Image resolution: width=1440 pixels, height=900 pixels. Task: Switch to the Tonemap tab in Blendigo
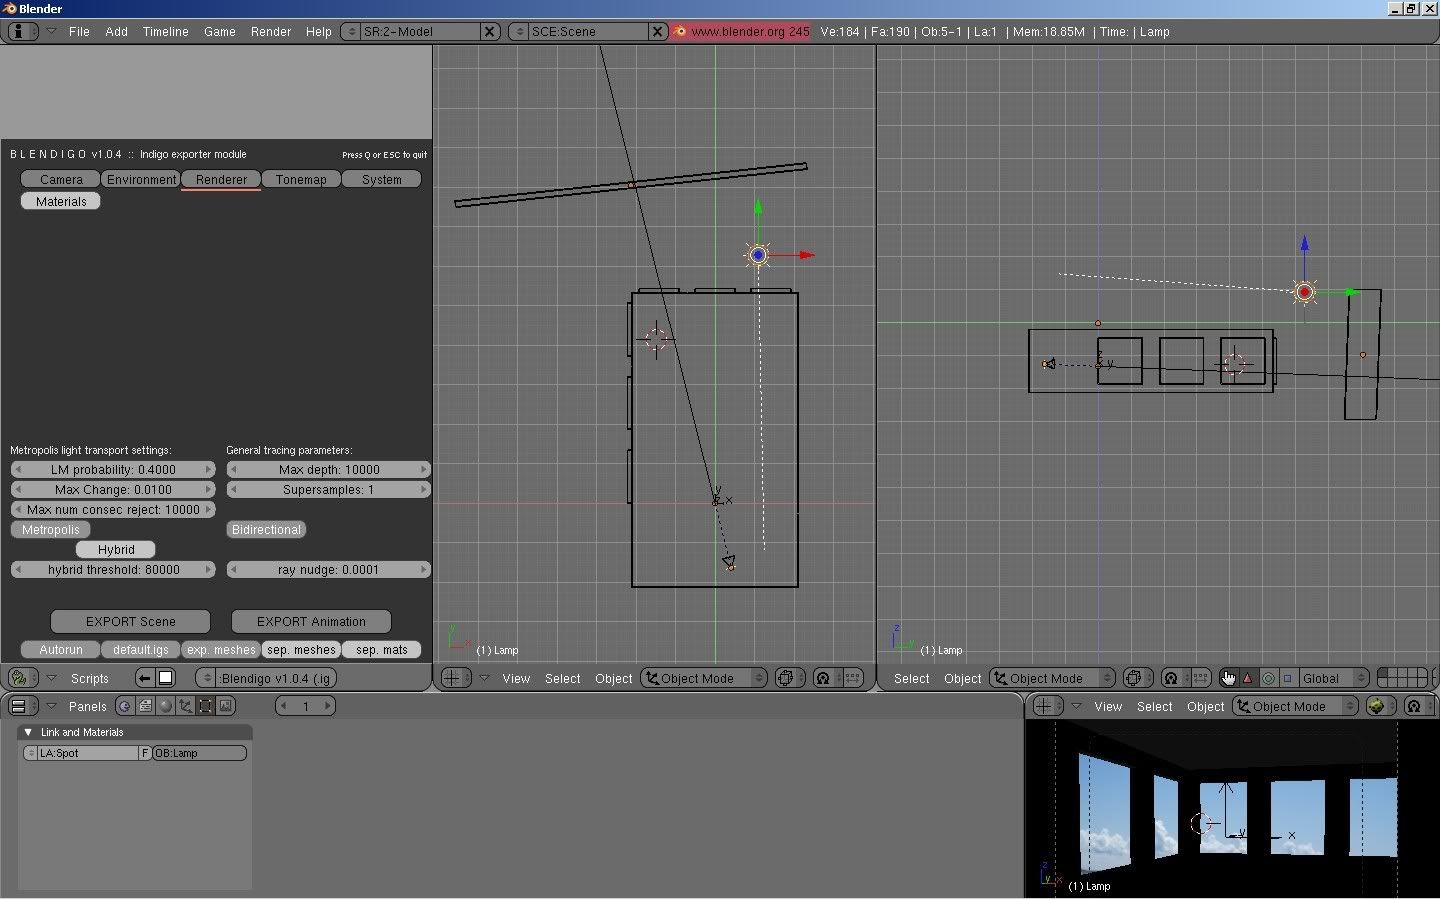tap(301, 179)
